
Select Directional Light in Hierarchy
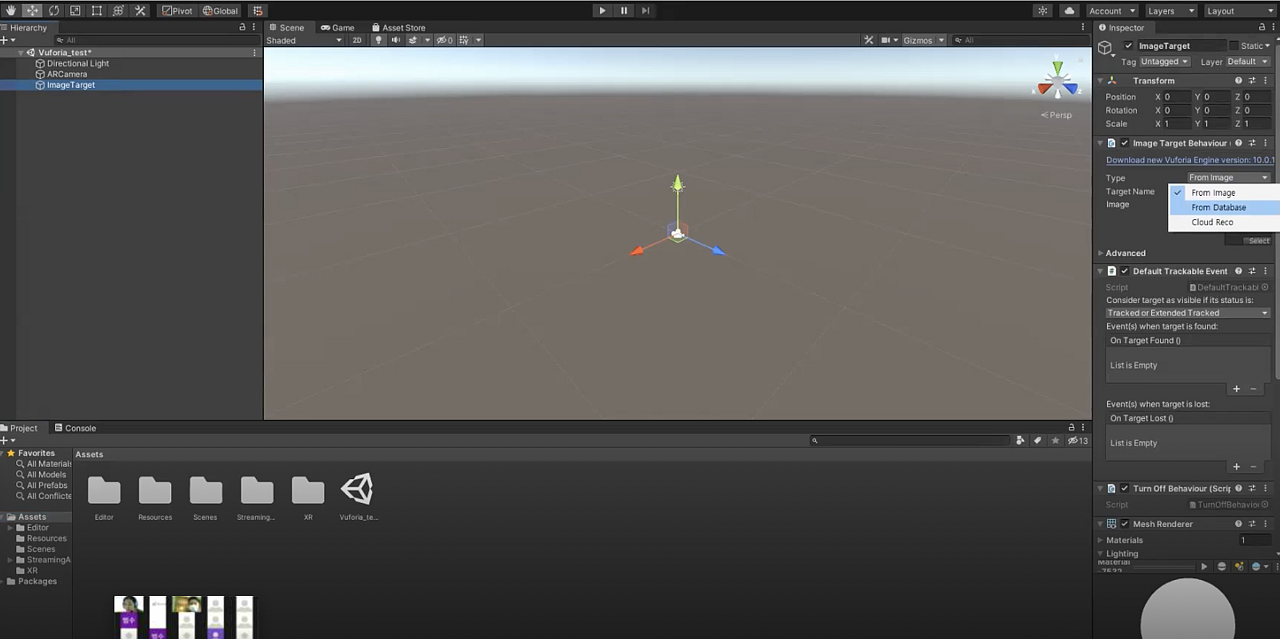tap(77, 63)
